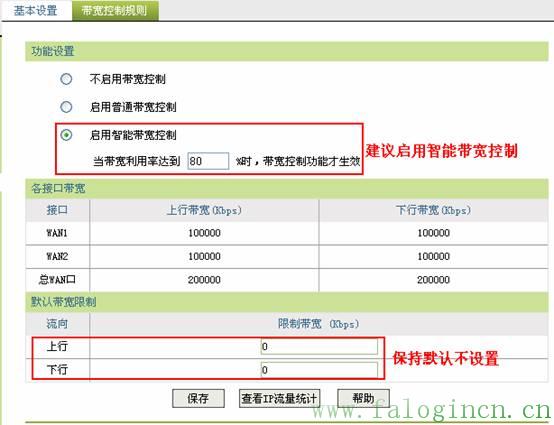Image resolution: width=554 pixels, height=425 pixels.
Task: Click the 限制带宽 (Kbps) column header
Action: point(318,324)
